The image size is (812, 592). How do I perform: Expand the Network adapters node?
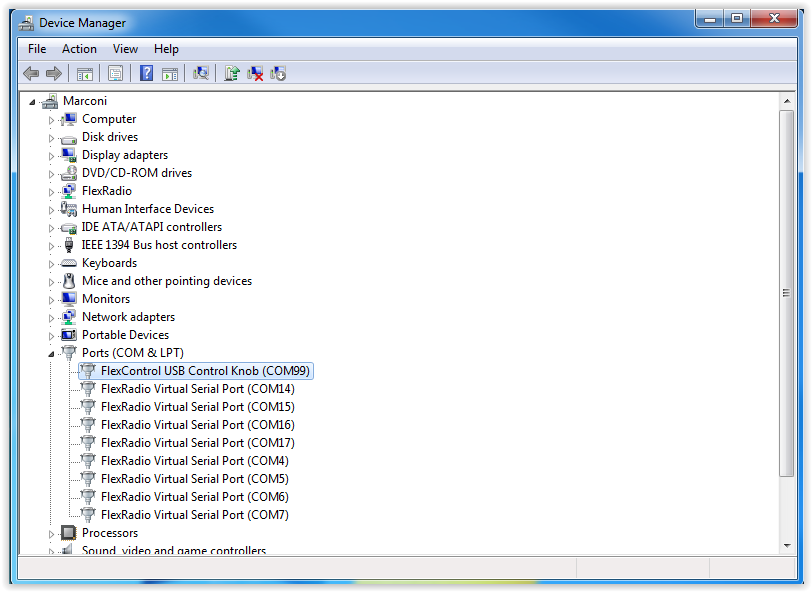(51, 318)
